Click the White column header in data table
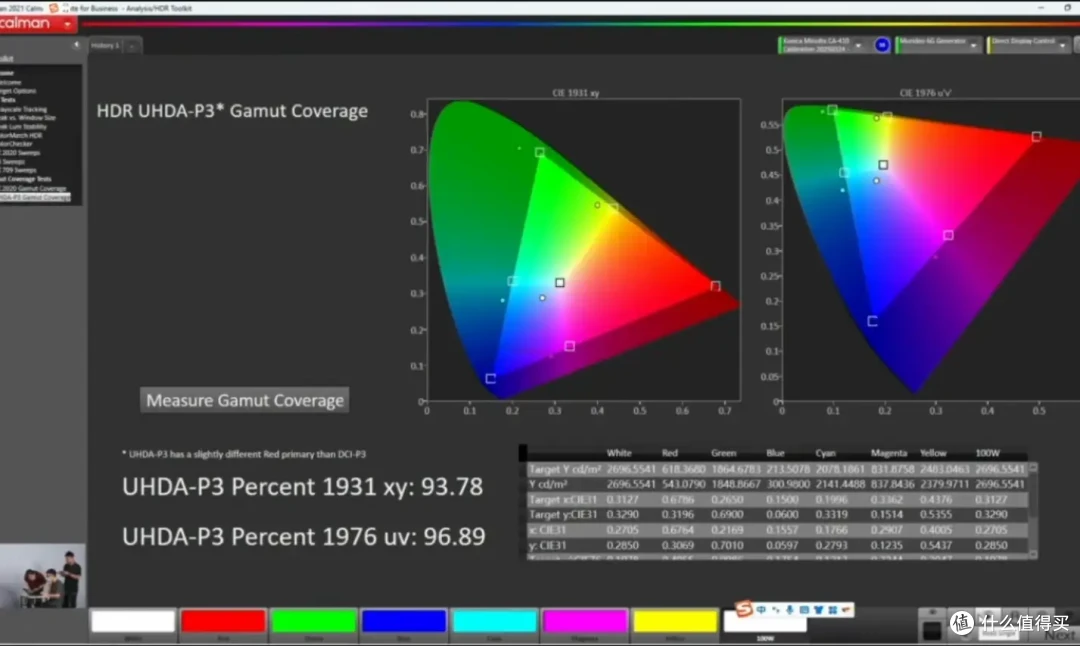The height and width of the screenshot is (646, 1080). 619,453
